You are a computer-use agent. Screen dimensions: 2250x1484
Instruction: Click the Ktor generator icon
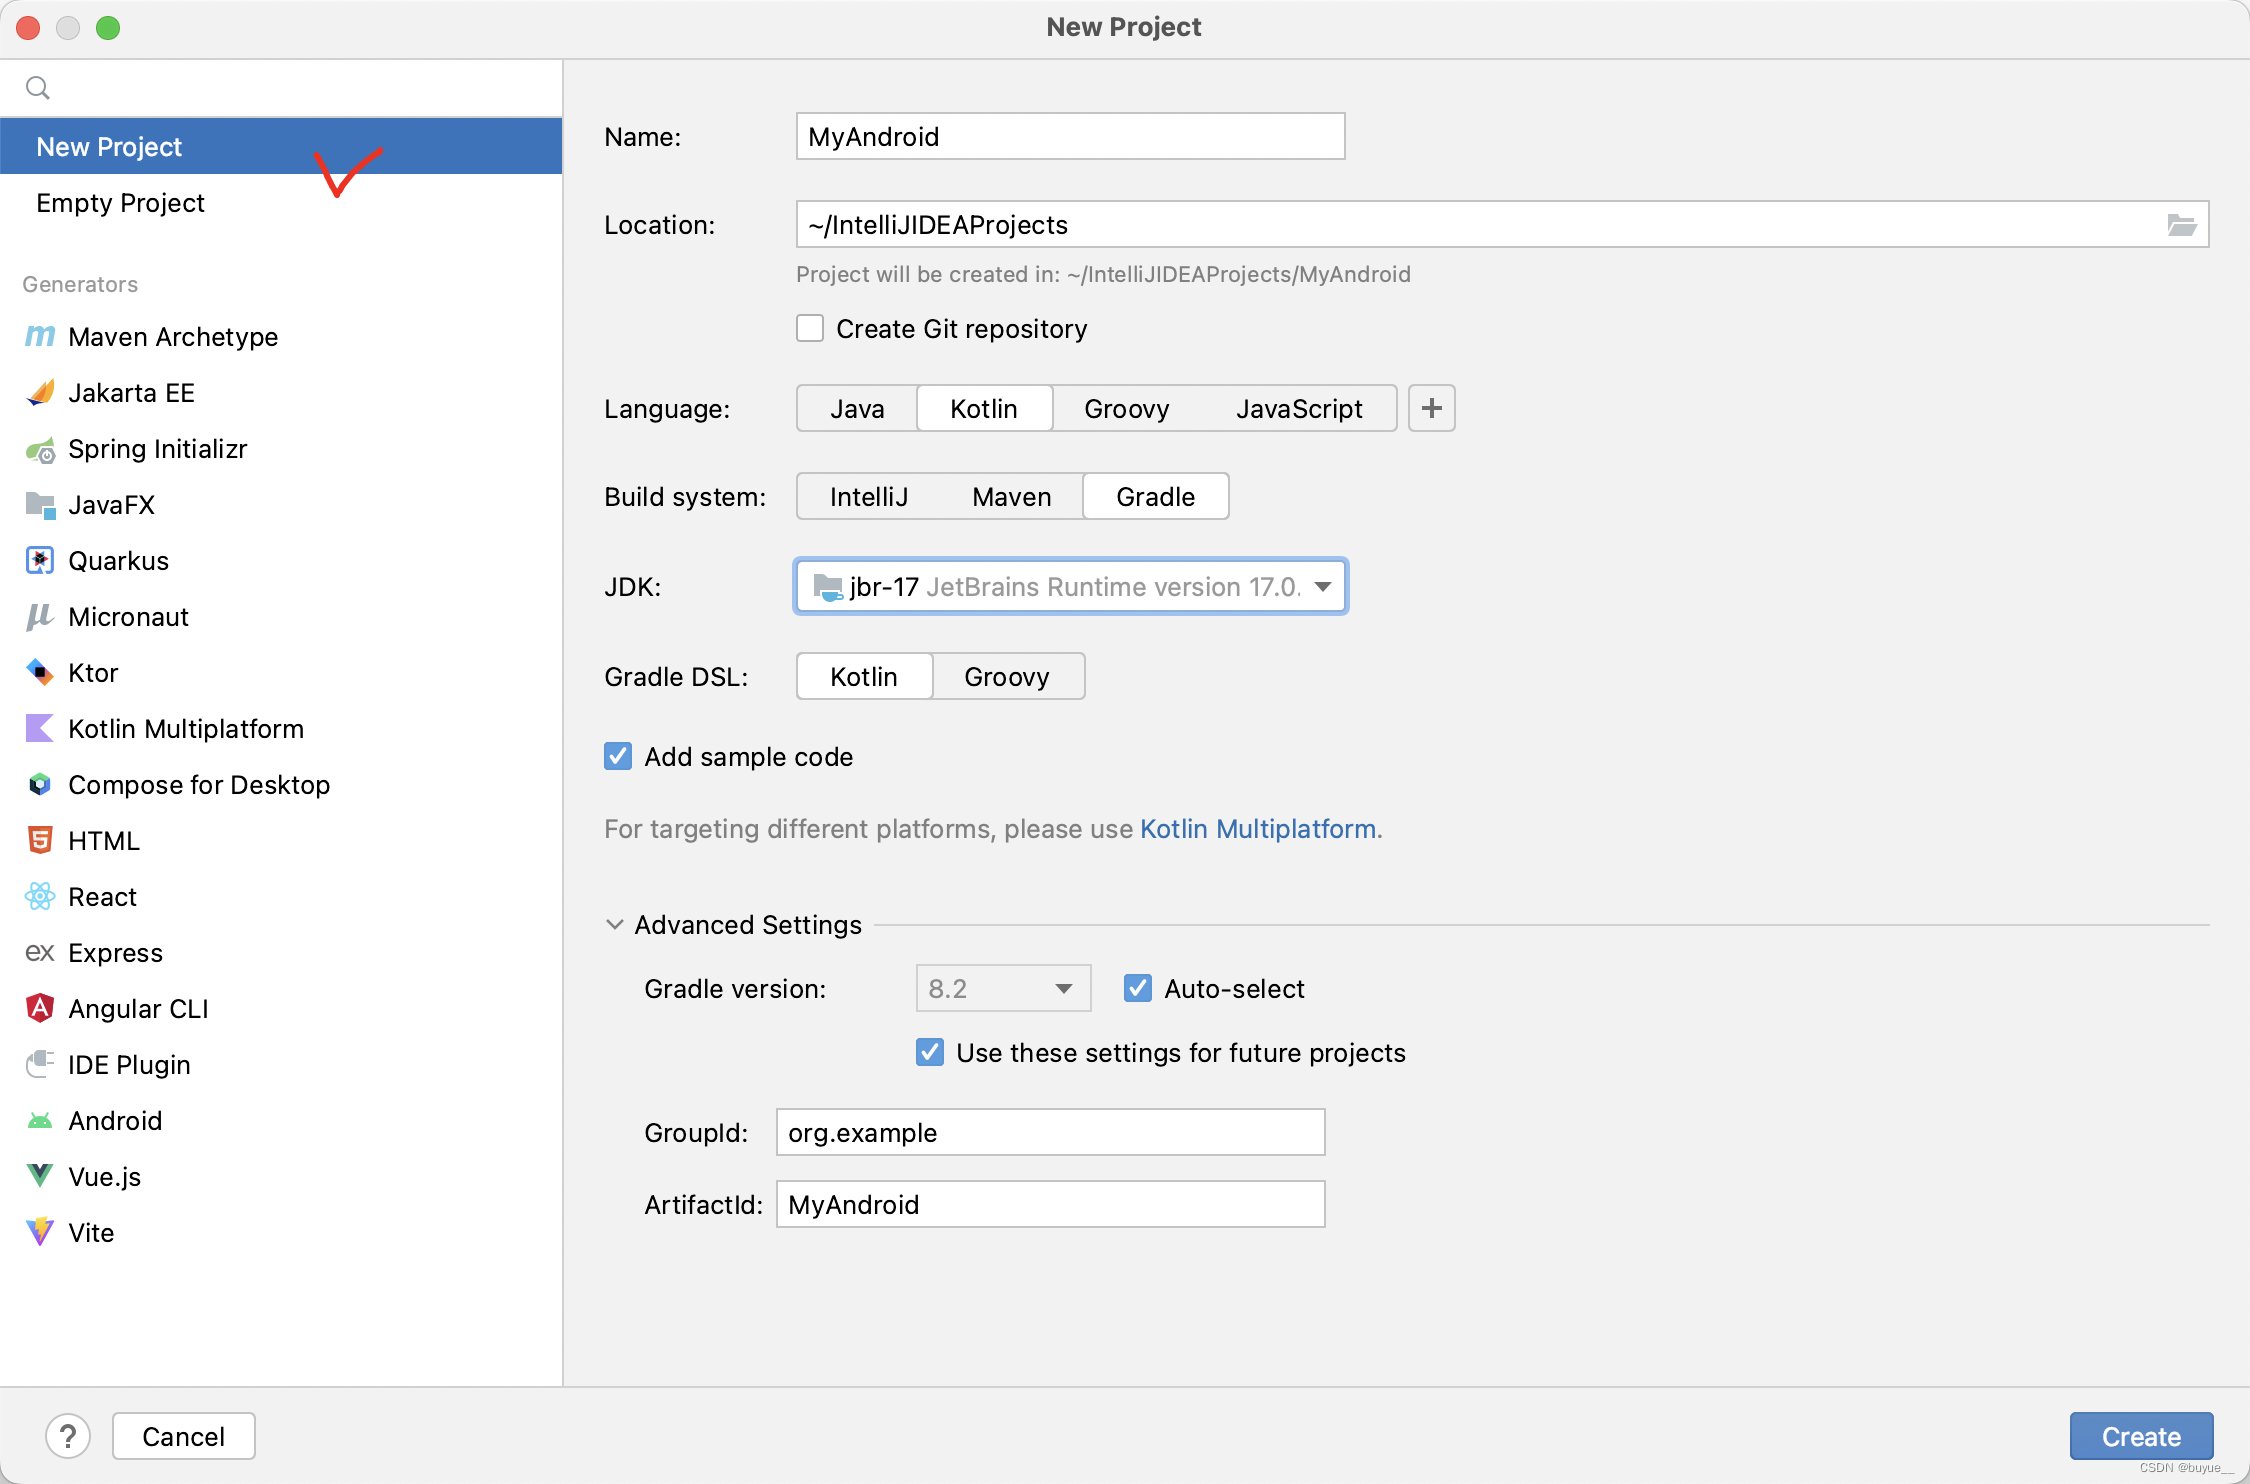pyautogui.click(x=40, y=673)
